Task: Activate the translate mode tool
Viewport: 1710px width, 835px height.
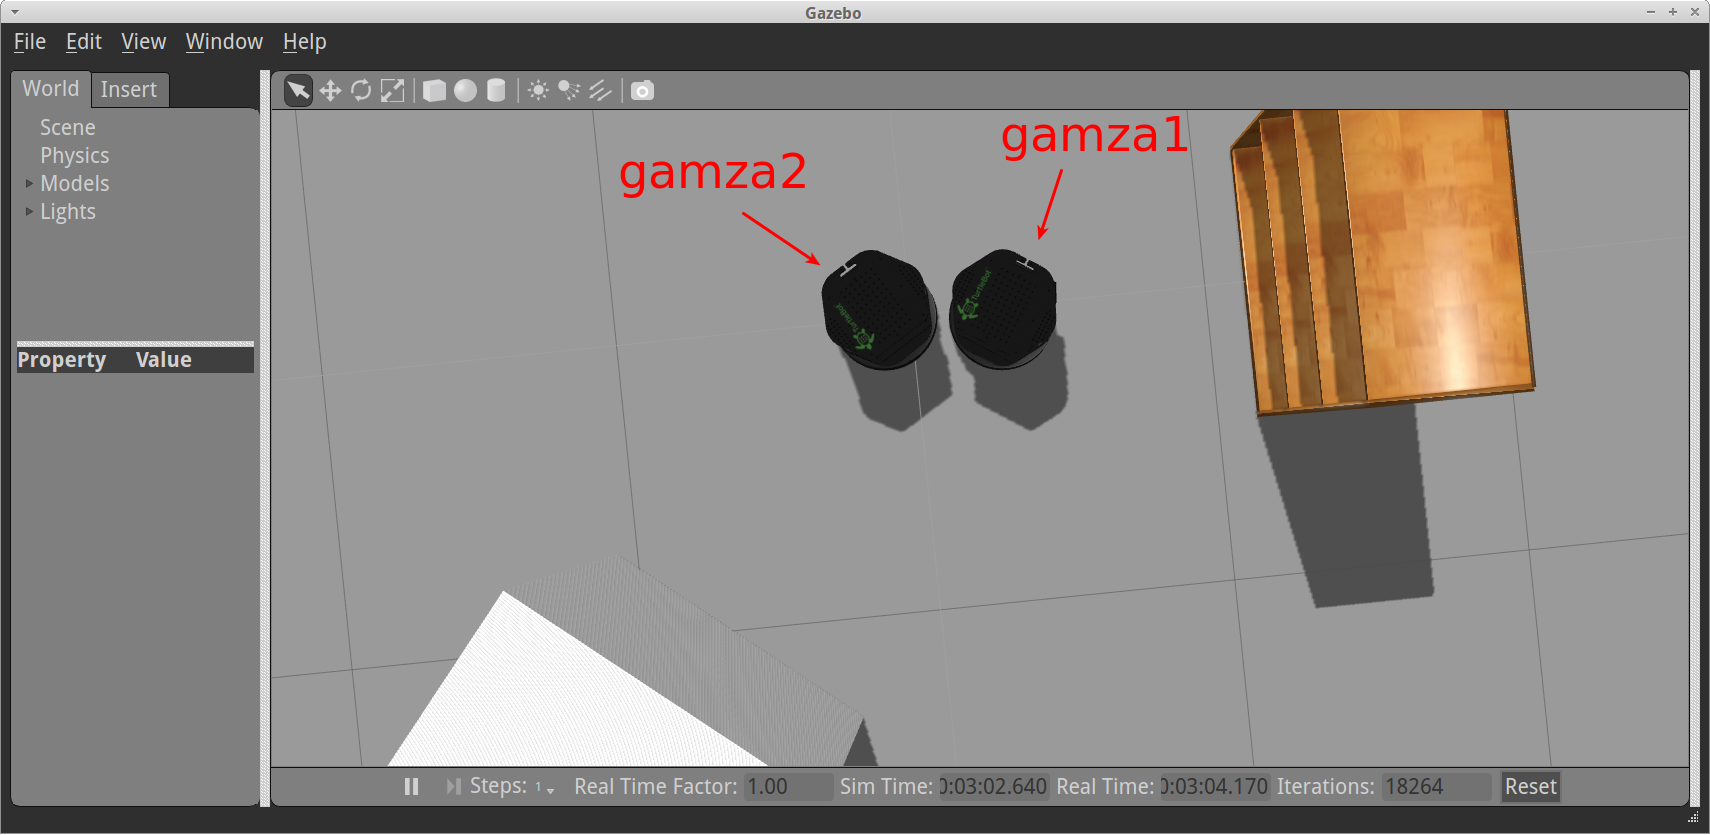Action: tap(330, 91)
